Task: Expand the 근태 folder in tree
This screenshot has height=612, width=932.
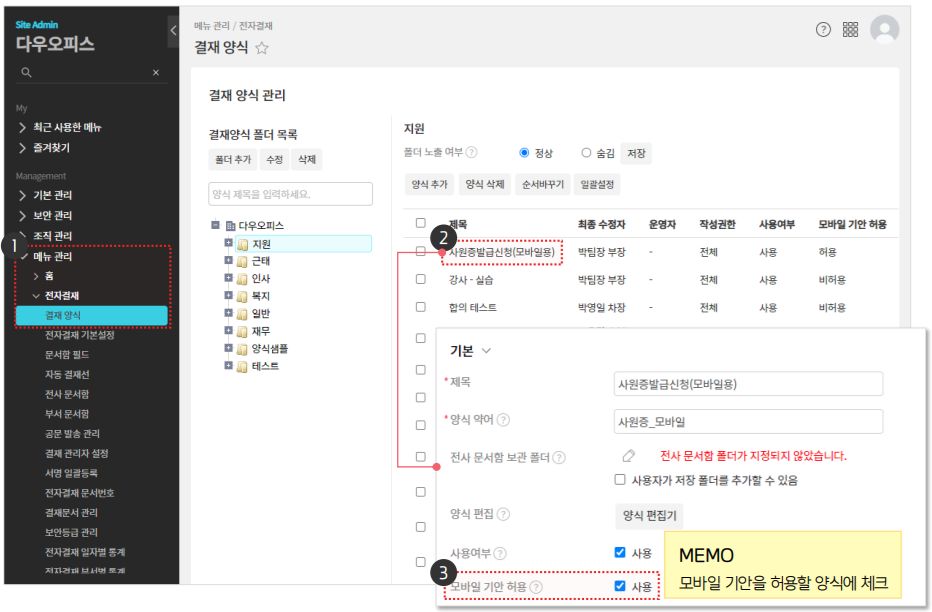Action: tap(228, 261)
